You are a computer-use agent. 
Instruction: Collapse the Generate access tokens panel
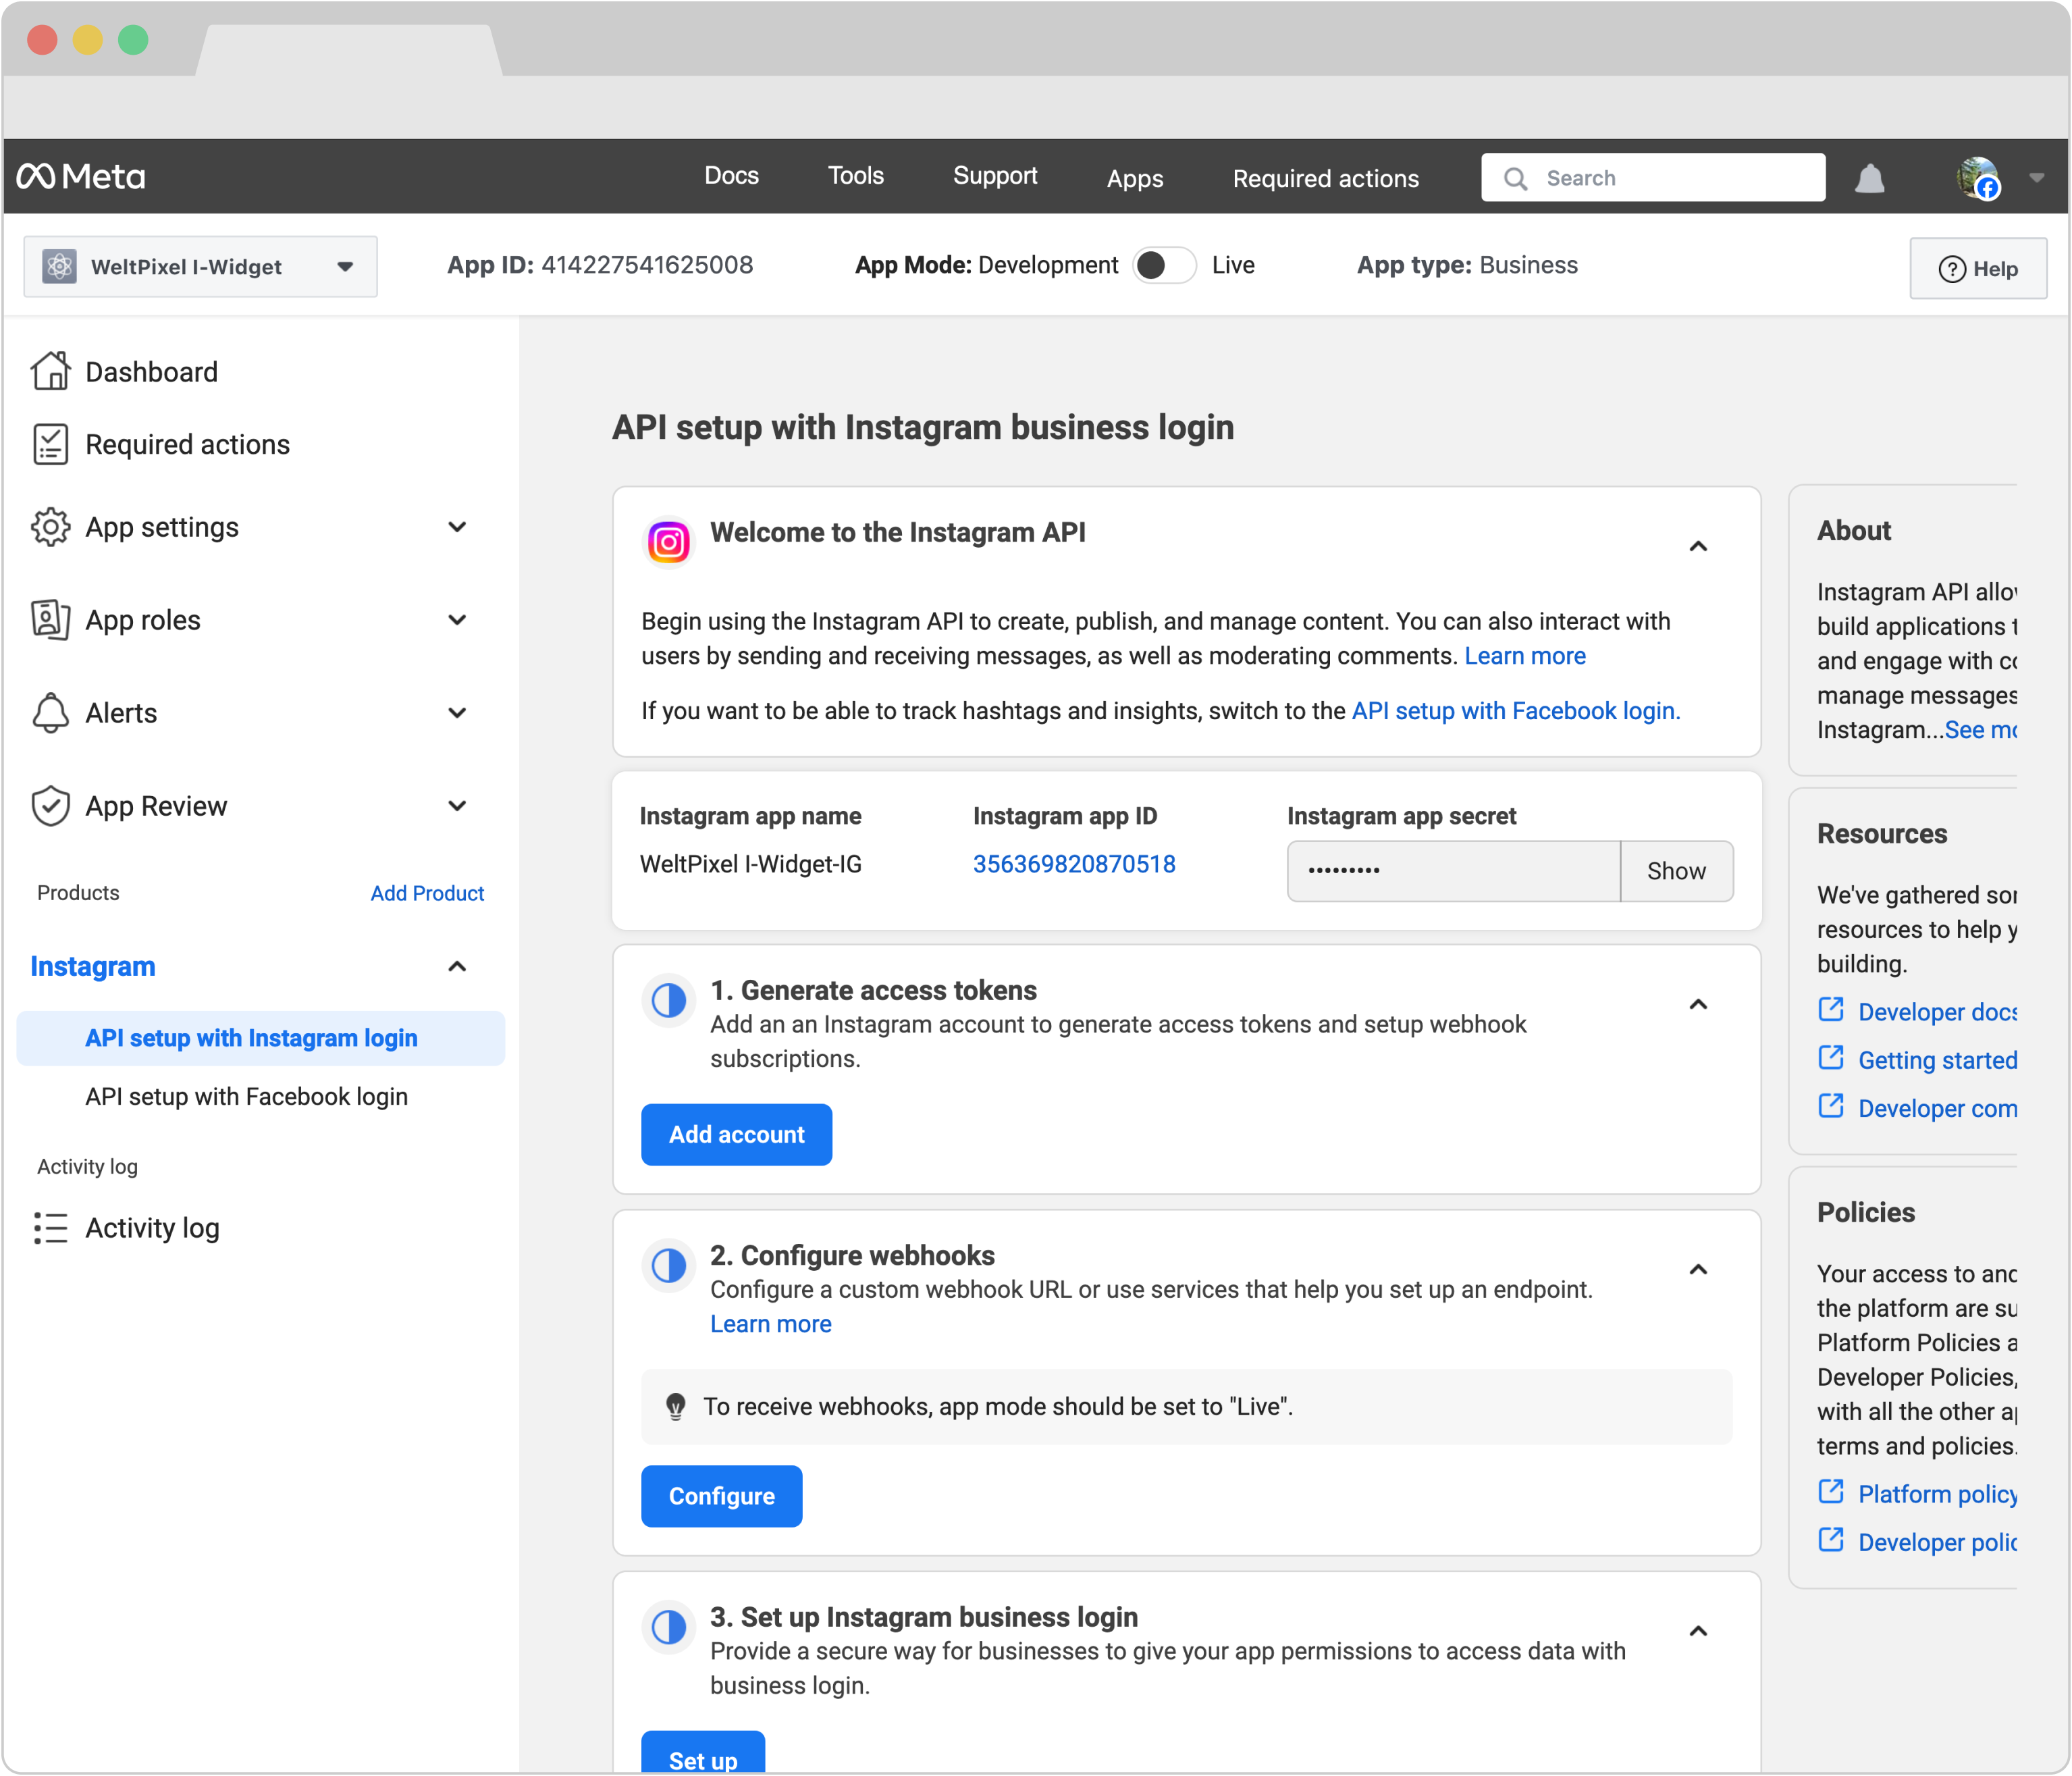click(x=1697, y=1005)
